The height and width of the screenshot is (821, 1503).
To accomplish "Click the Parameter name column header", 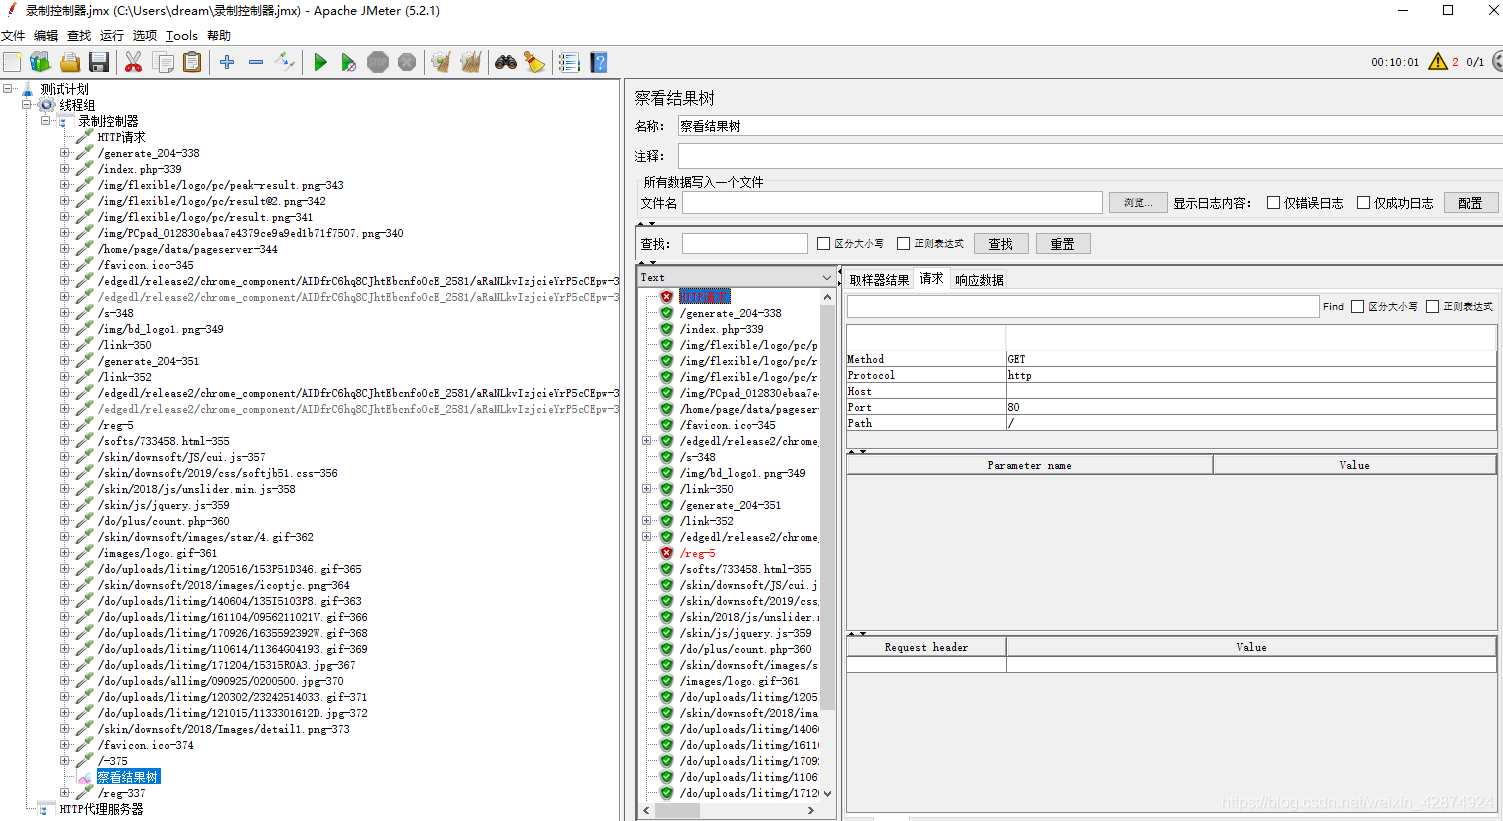I will 1029,465.
